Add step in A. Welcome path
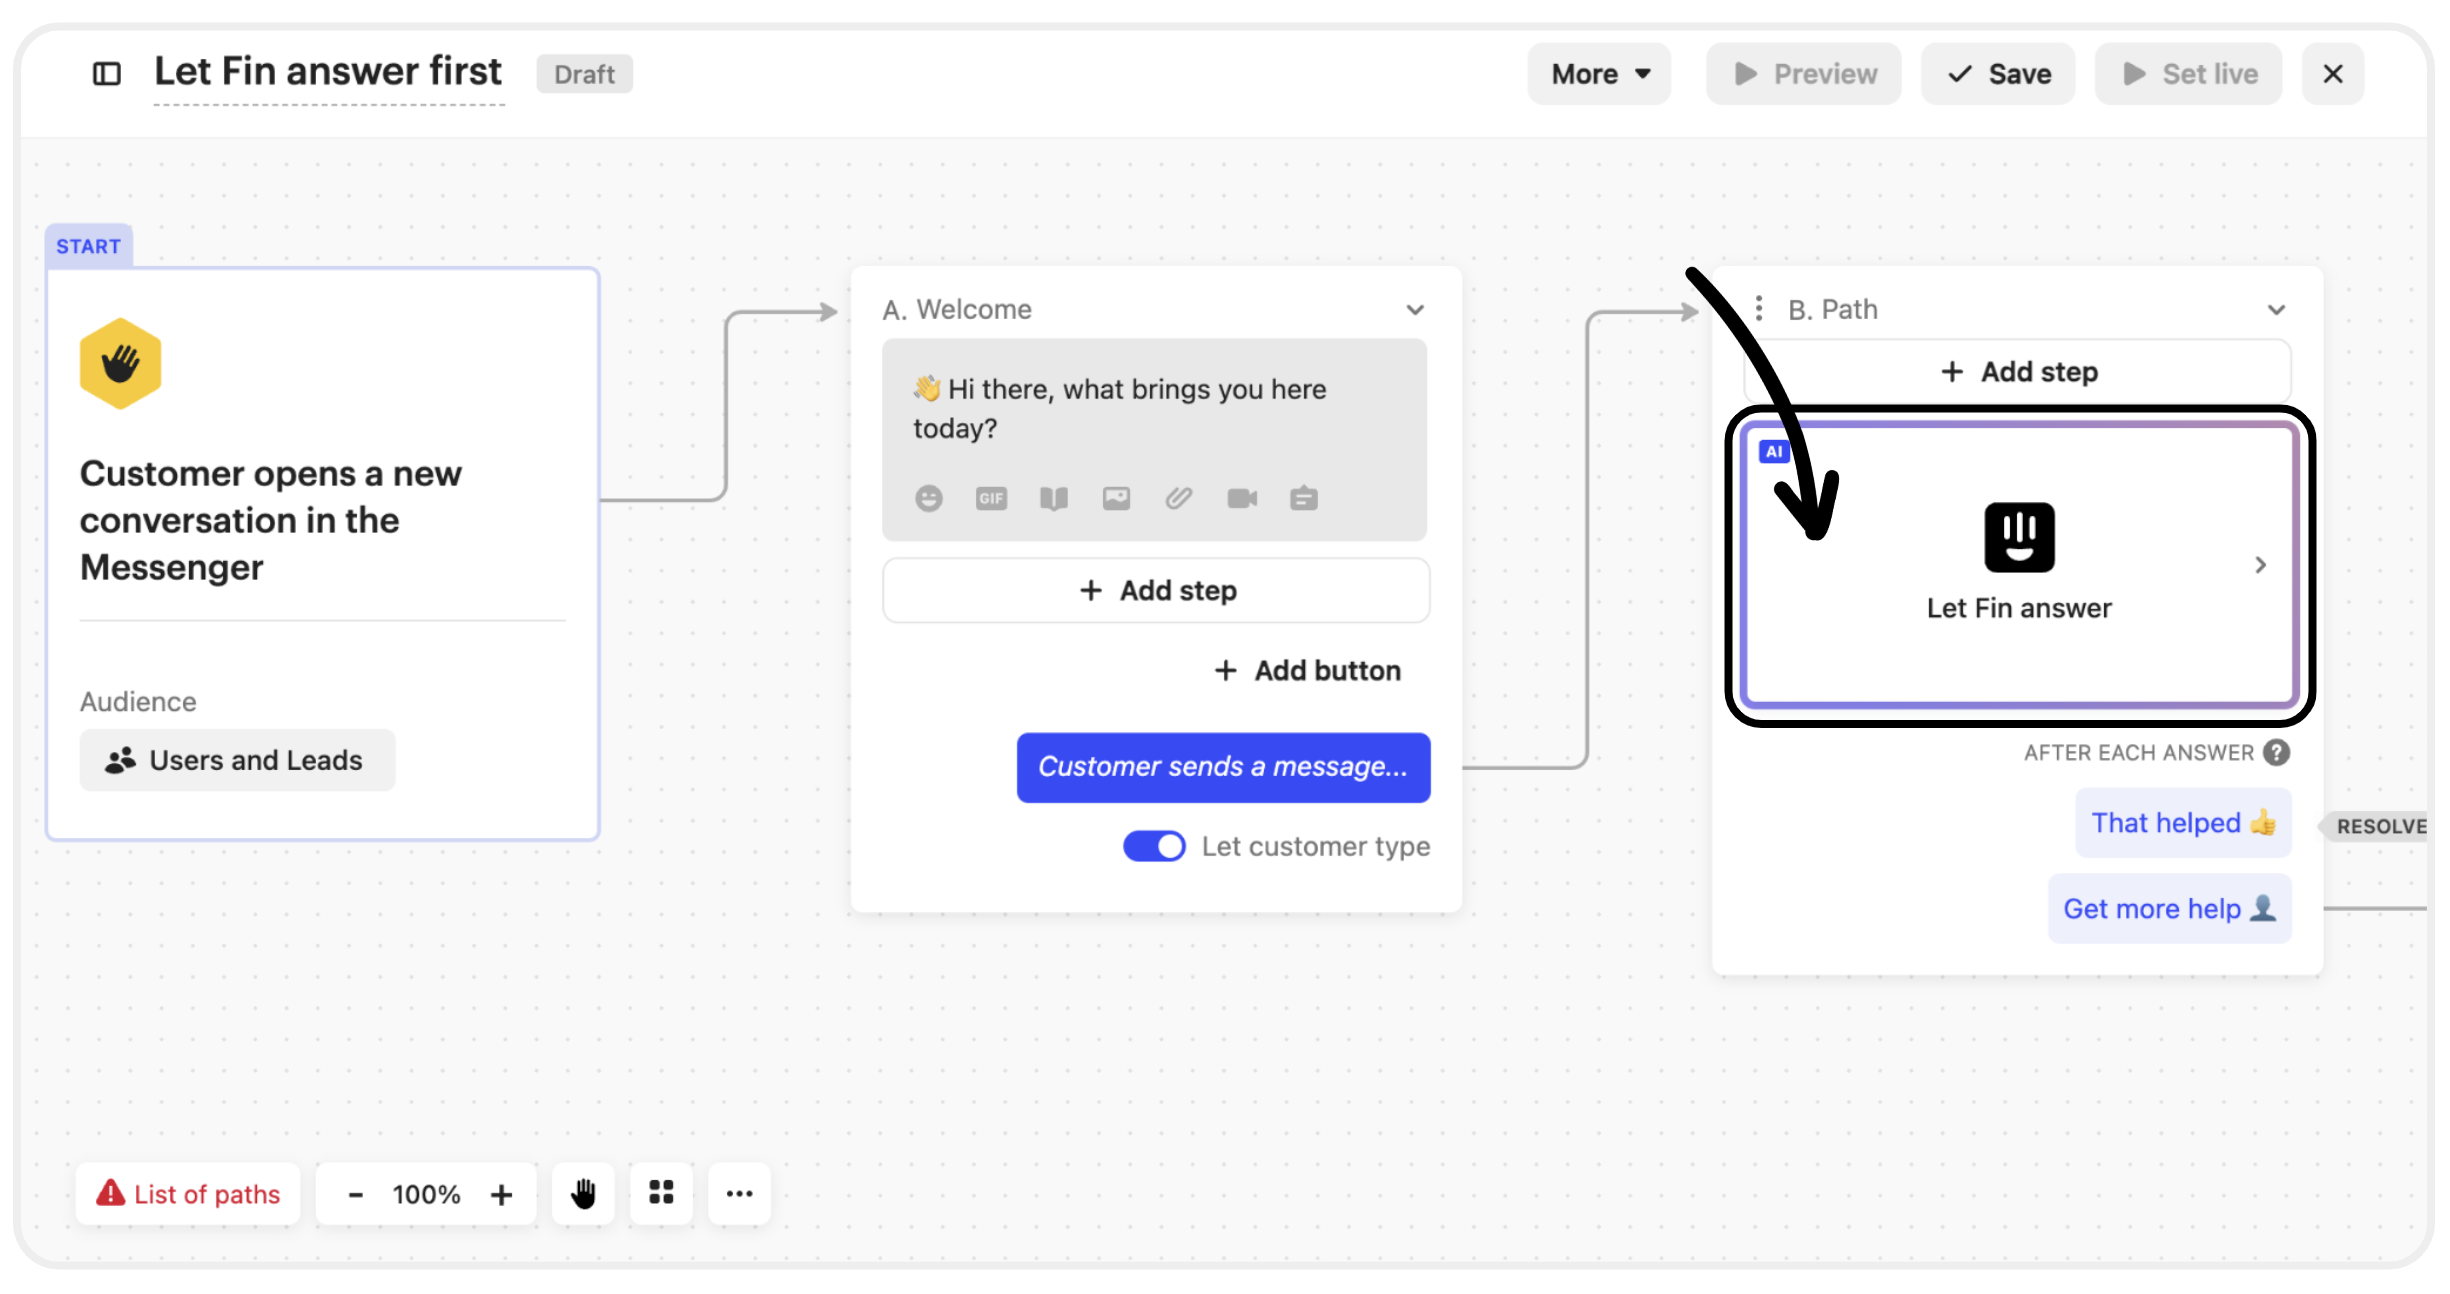Image resolution: width=2450 pixels, height=1294 pixels. (x=1156, y=591)
